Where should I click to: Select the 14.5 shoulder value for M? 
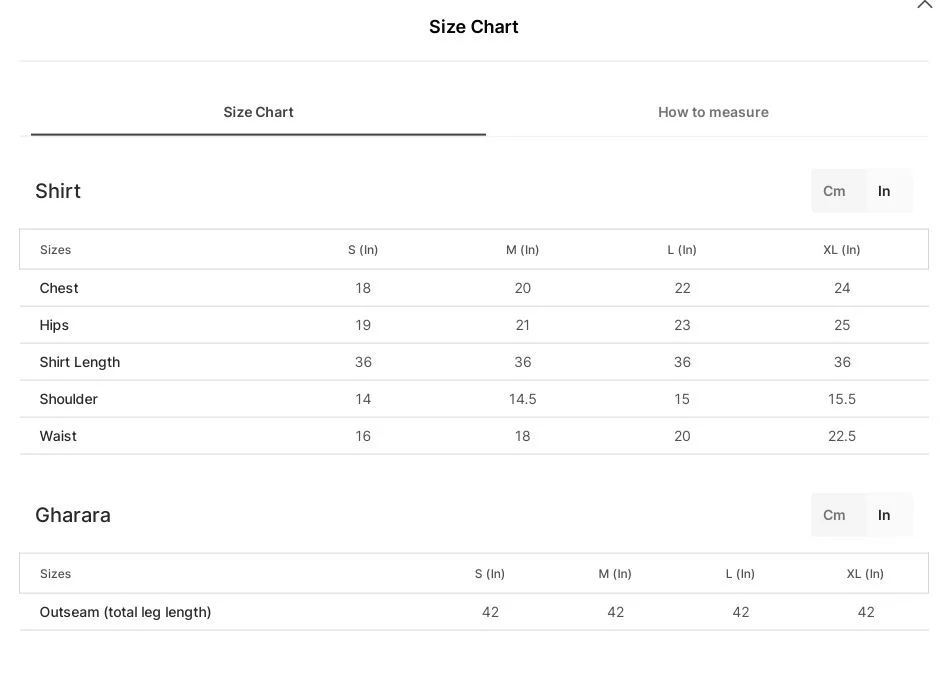[522, 399]
